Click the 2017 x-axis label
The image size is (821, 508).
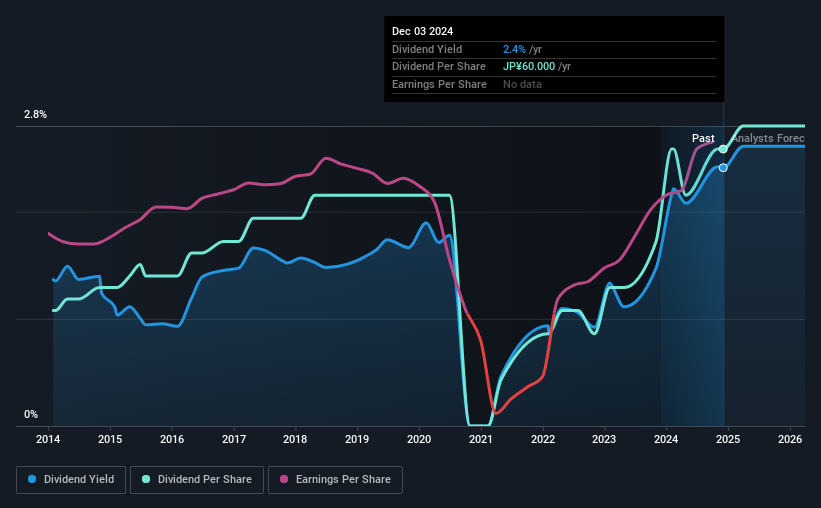click(x=234, y=439)
